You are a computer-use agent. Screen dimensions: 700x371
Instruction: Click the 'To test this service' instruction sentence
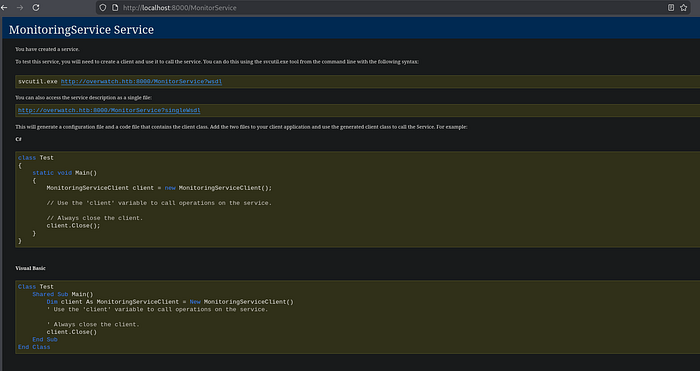pyautogui.click(x=217, y=62)
